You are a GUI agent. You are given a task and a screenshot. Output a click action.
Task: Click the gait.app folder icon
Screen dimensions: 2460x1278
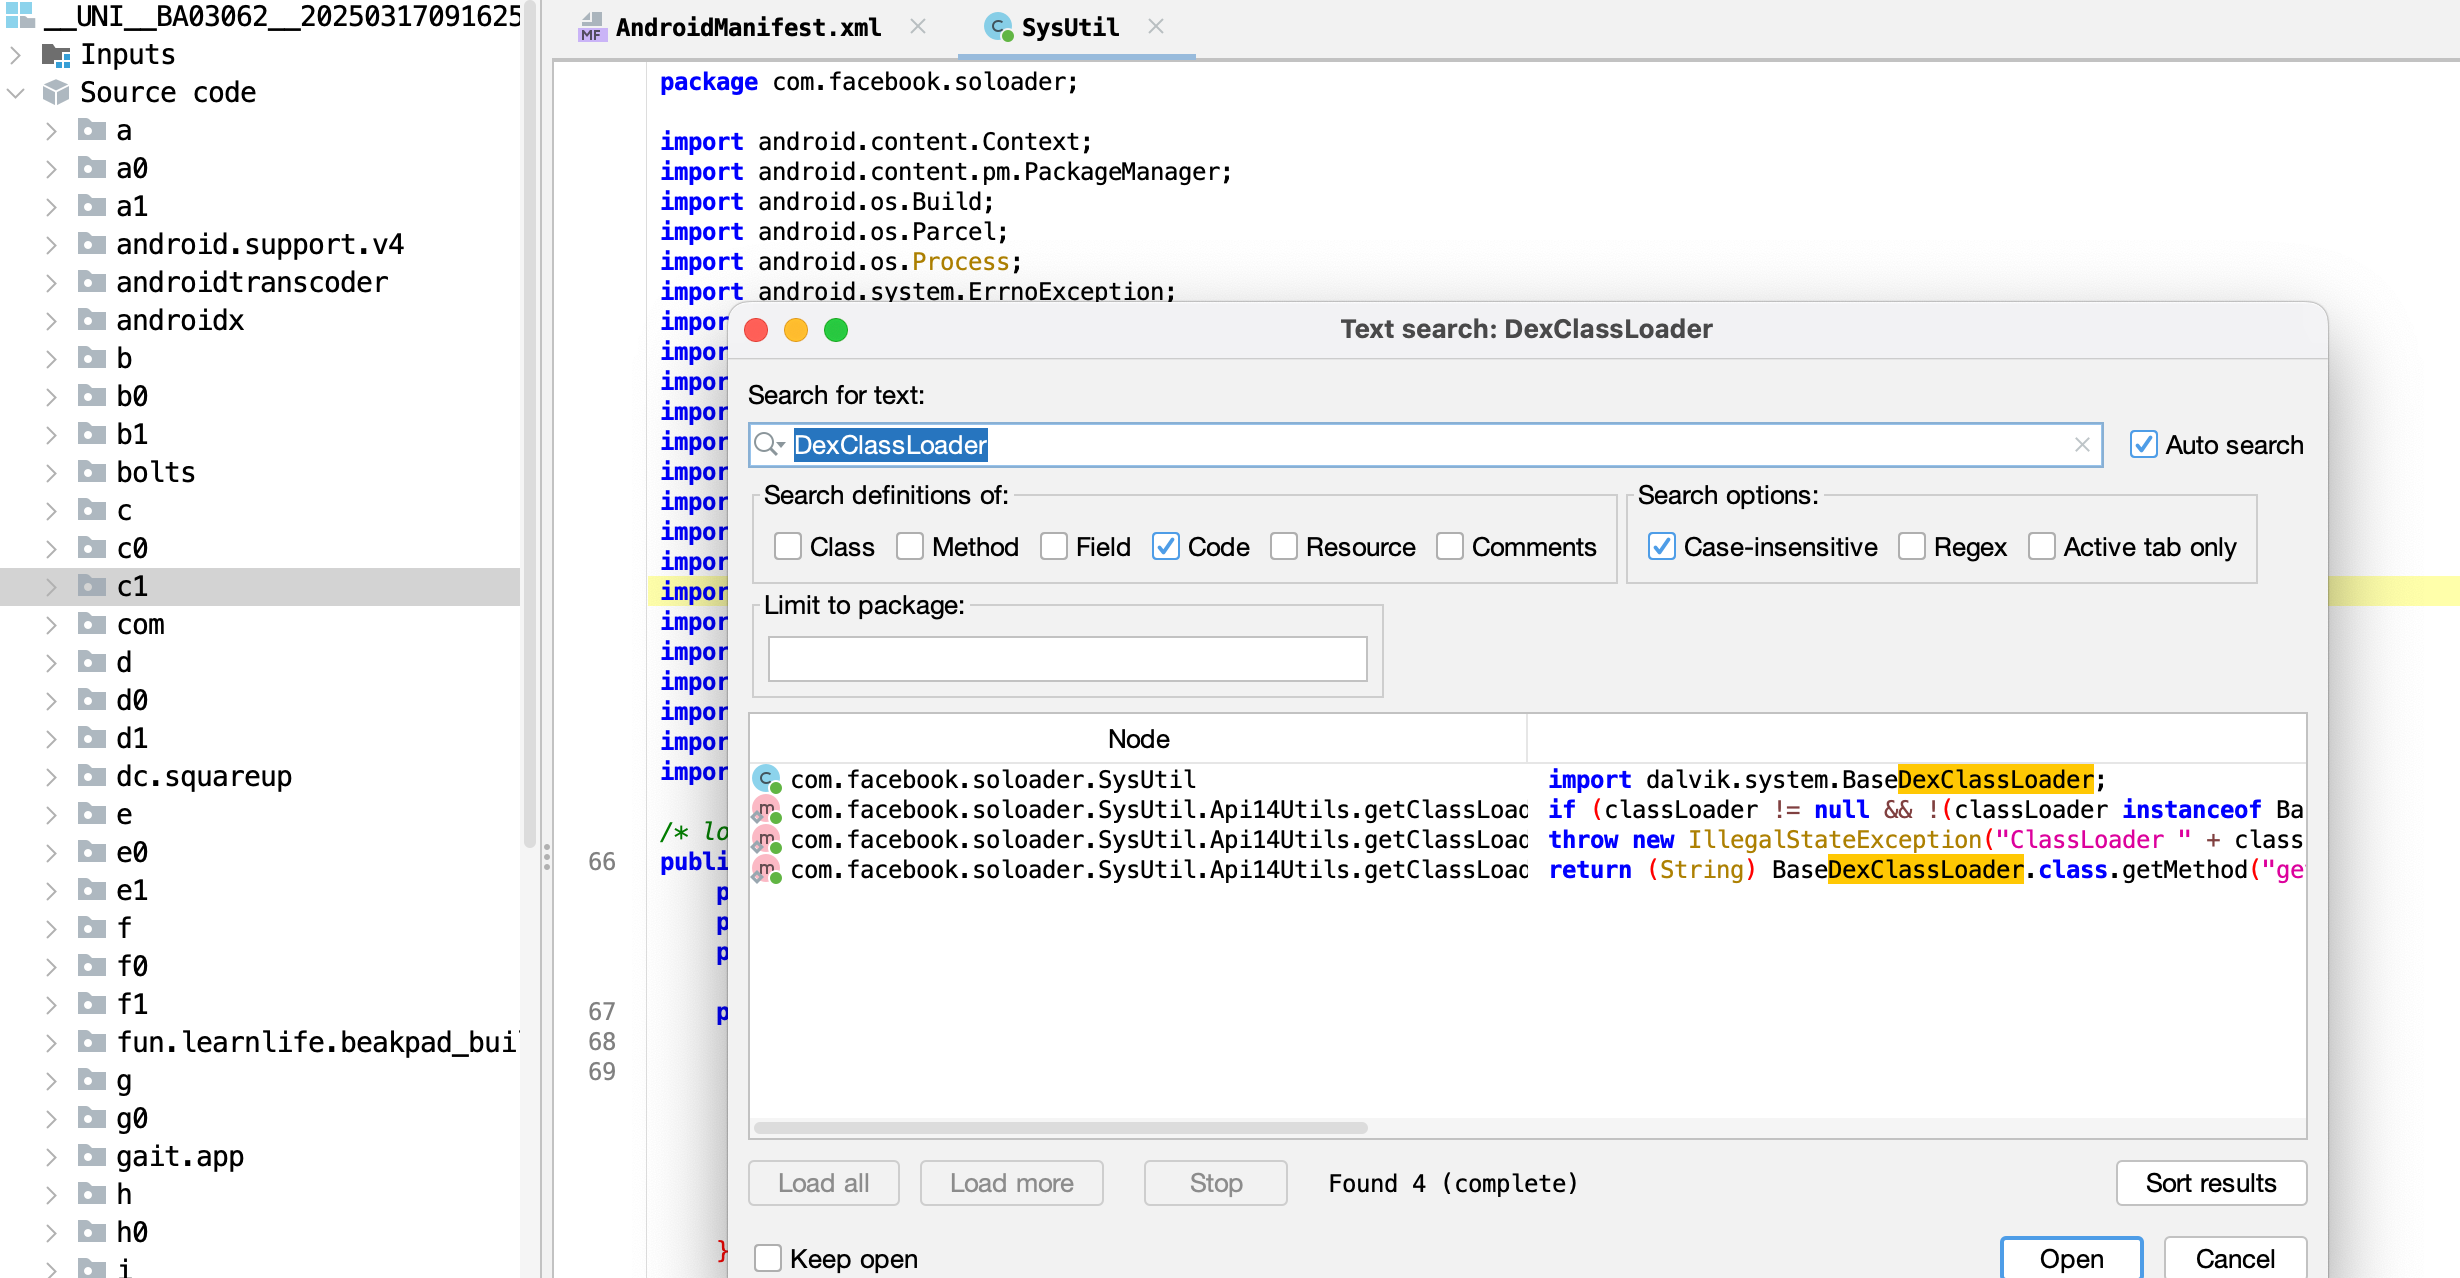tap(92, 1156)
